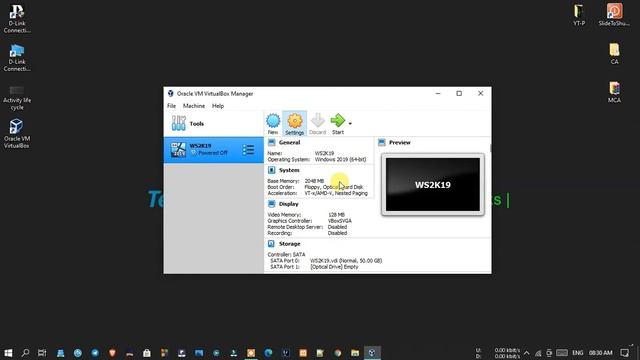
Task: Open the Brave browser taskbar icon
Action: (x=112, y=353)
